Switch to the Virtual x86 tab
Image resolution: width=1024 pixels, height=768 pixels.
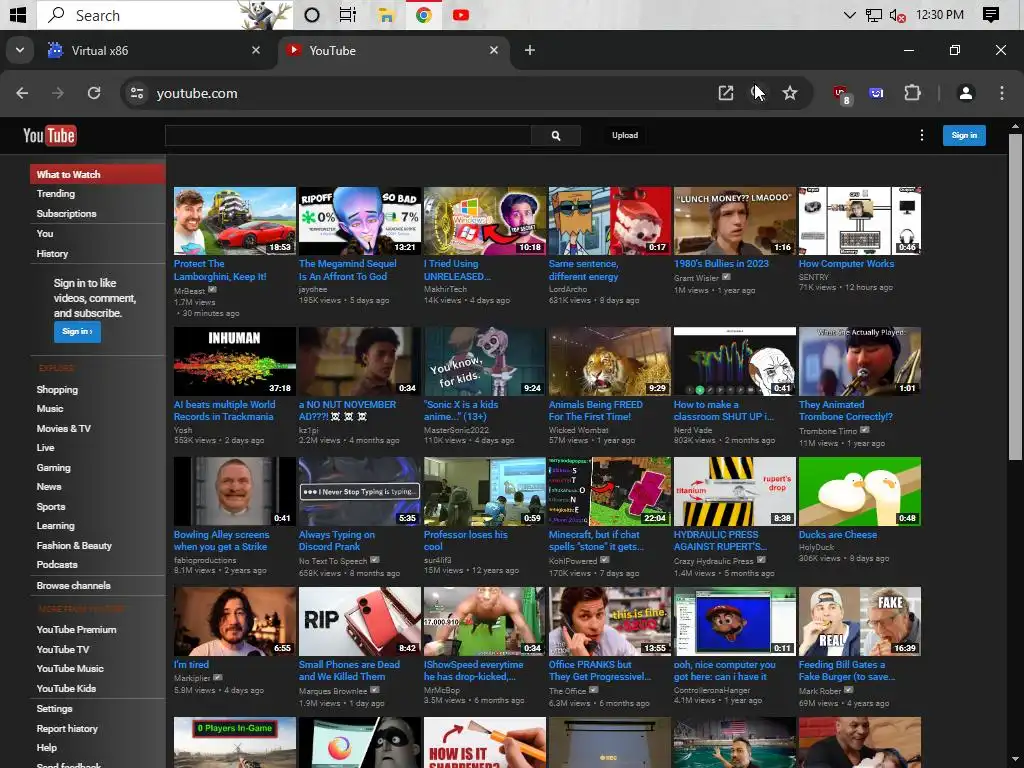[154, 50]
